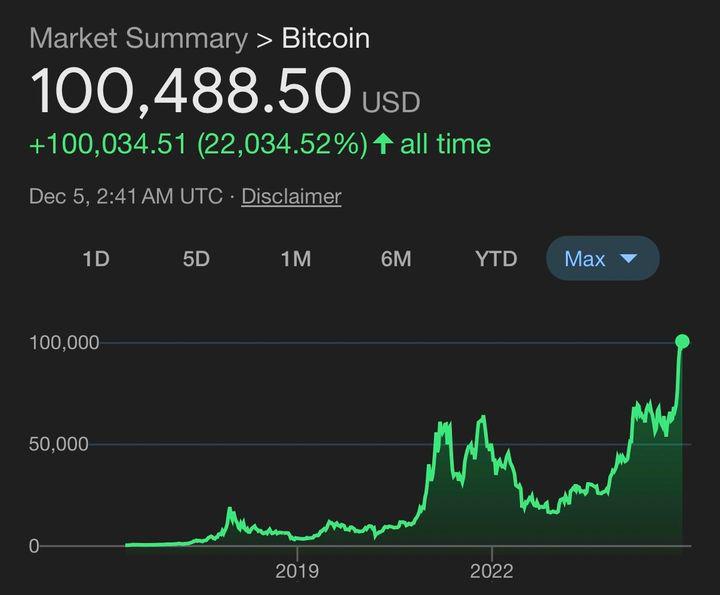
Task: Click the latest price dot on chart
Action: pyautogui.click(x=683, y=342)
